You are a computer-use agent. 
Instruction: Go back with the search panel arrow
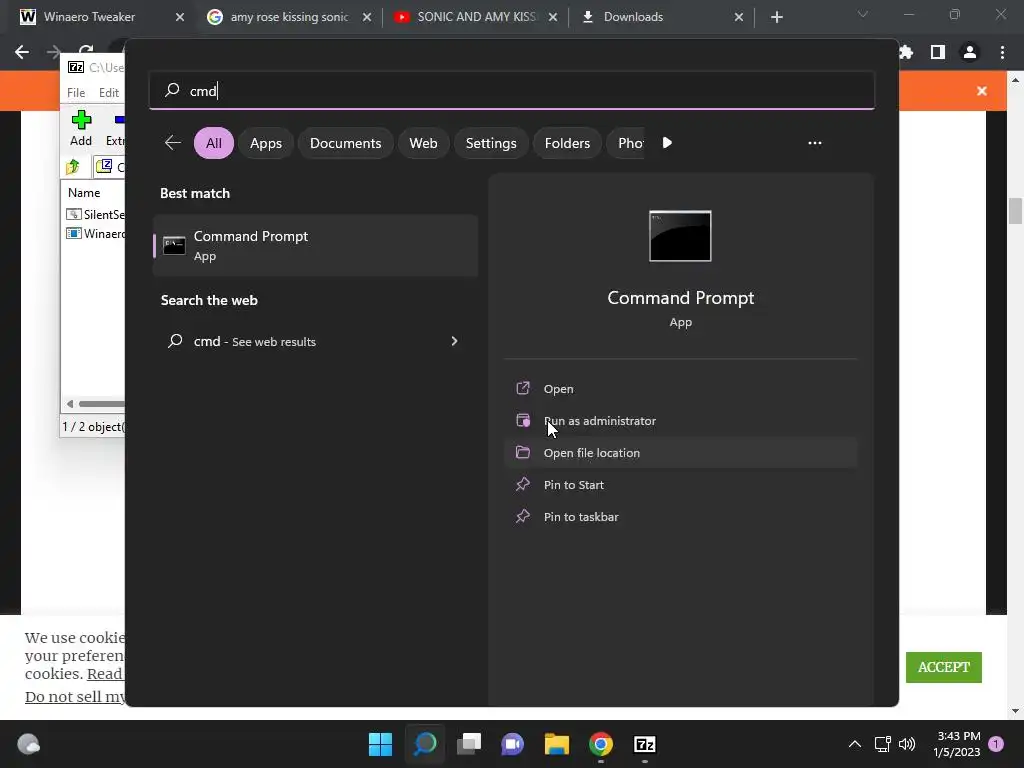coord(172,143)
